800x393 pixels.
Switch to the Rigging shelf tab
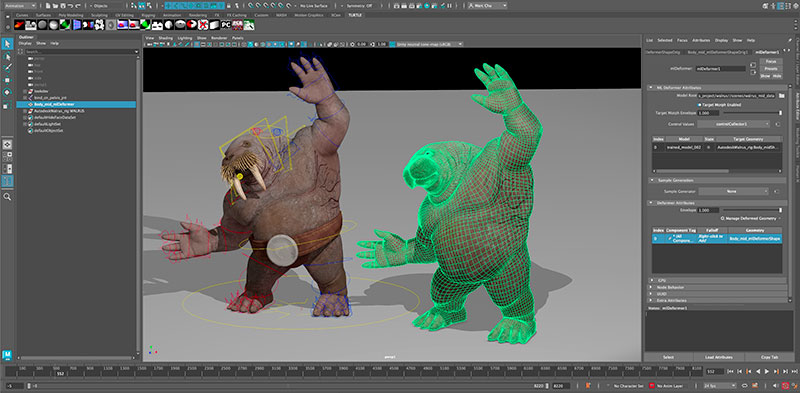pos(148,15)
